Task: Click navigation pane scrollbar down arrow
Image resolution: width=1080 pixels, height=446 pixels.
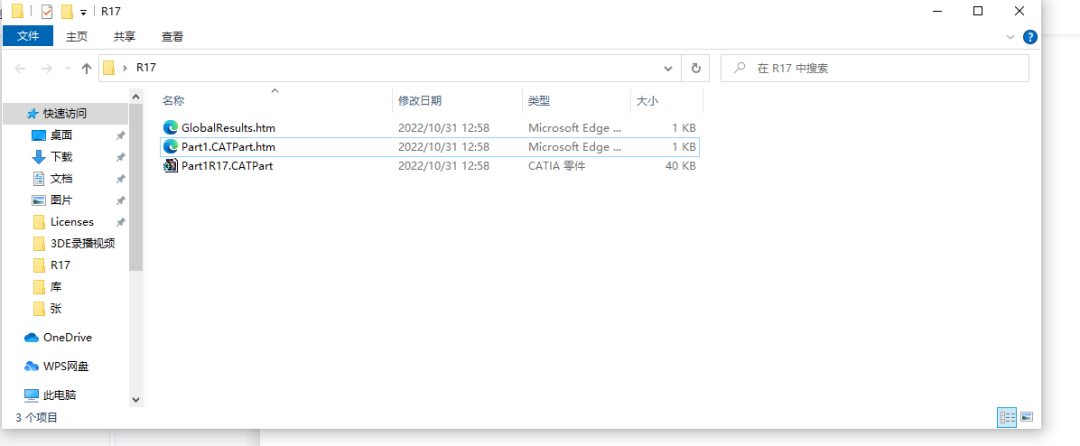Action: click(x=136, y=399)
